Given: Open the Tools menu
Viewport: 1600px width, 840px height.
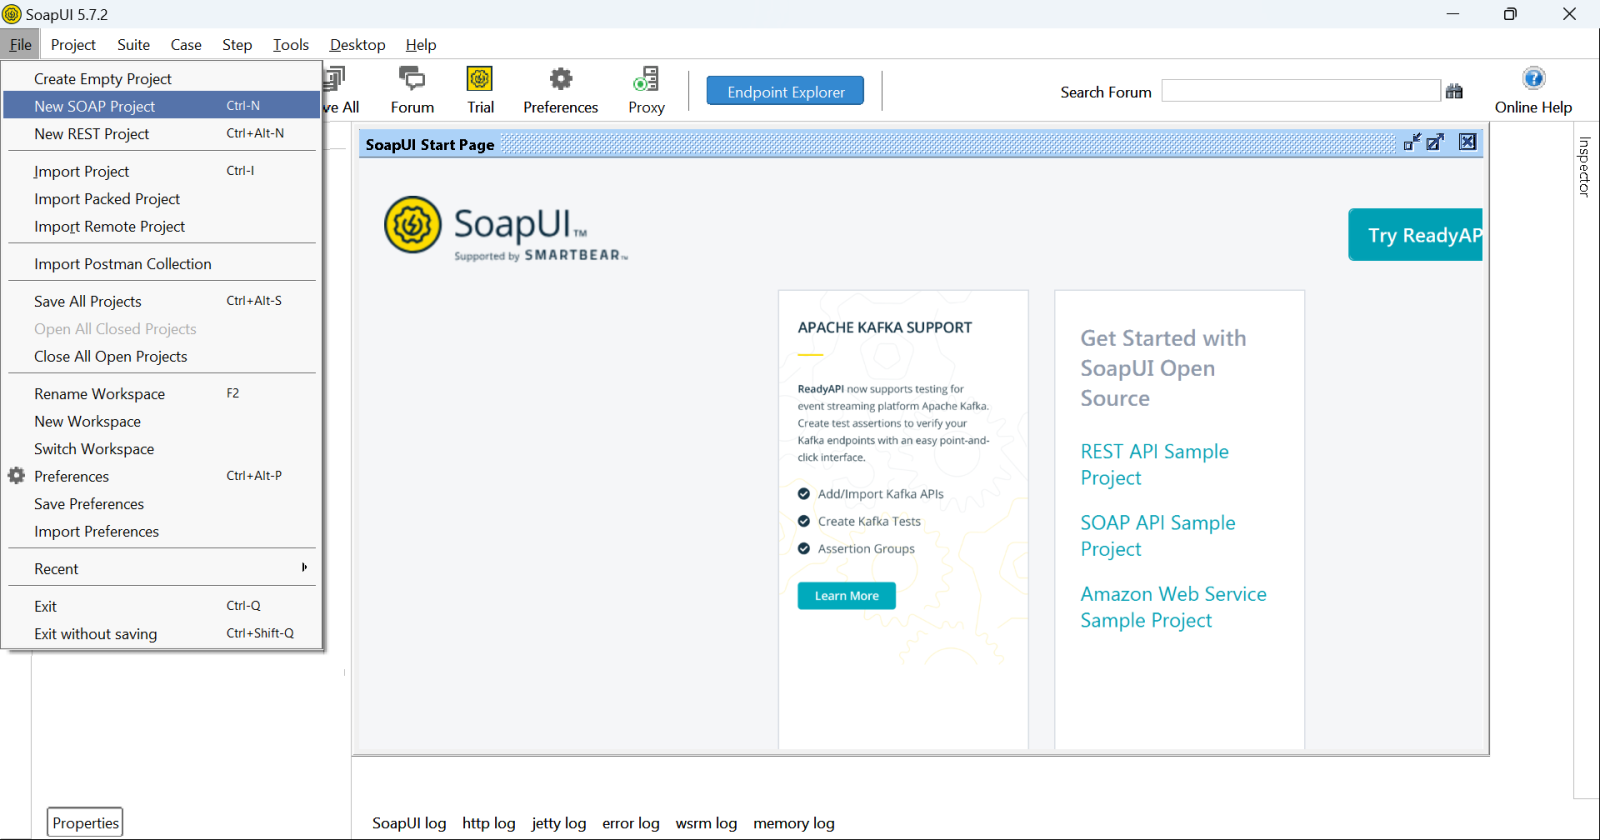Looking at the screenshot, I should (291, 45).
